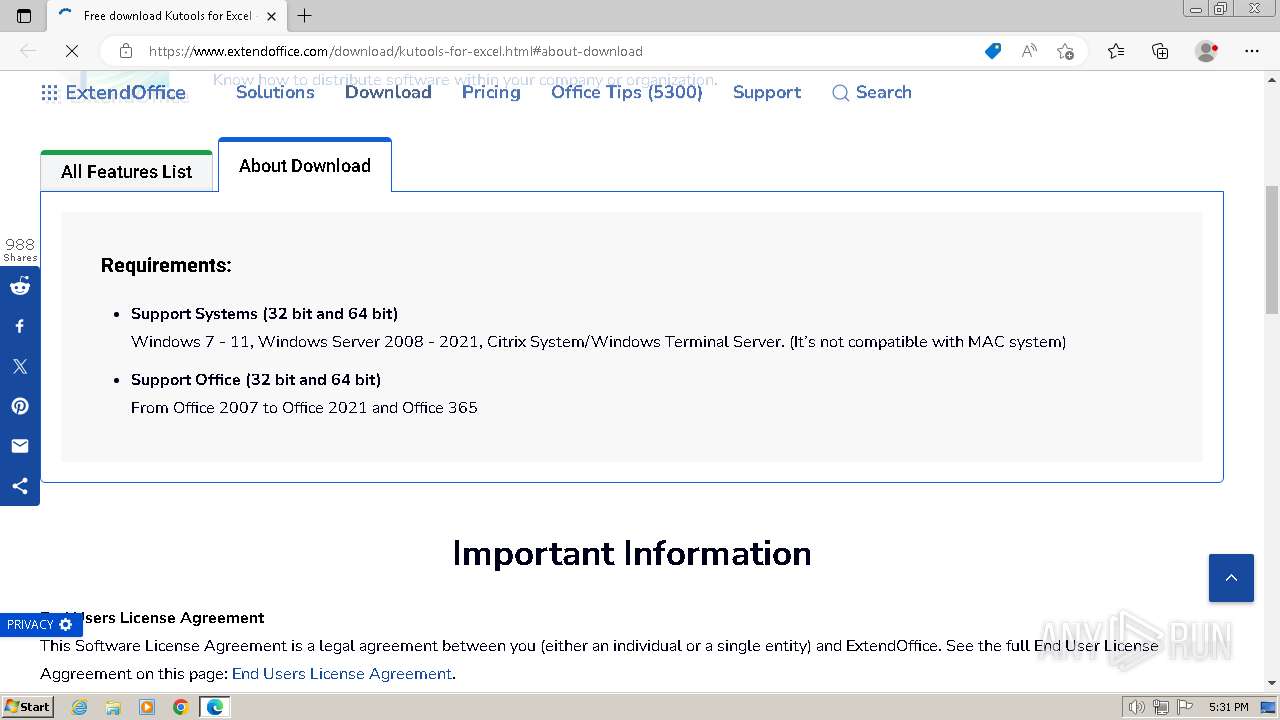Viewport: 1280px width, 720px height.
Task: Click the page vertical scrollbar thumb
Action: point(1272,250)
